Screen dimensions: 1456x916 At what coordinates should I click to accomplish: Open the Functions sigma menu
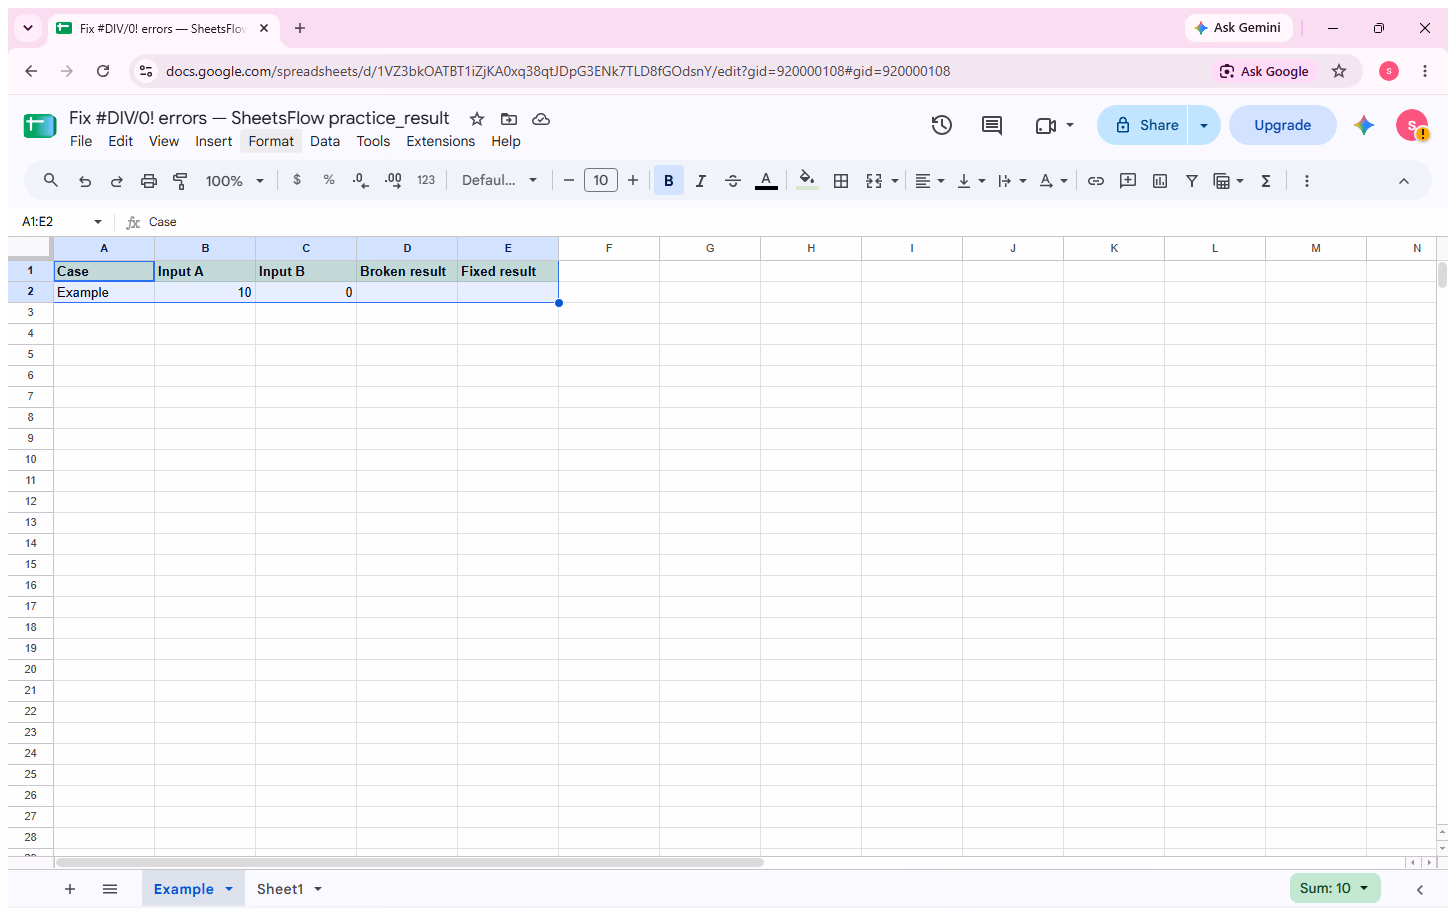point(1266,181)
